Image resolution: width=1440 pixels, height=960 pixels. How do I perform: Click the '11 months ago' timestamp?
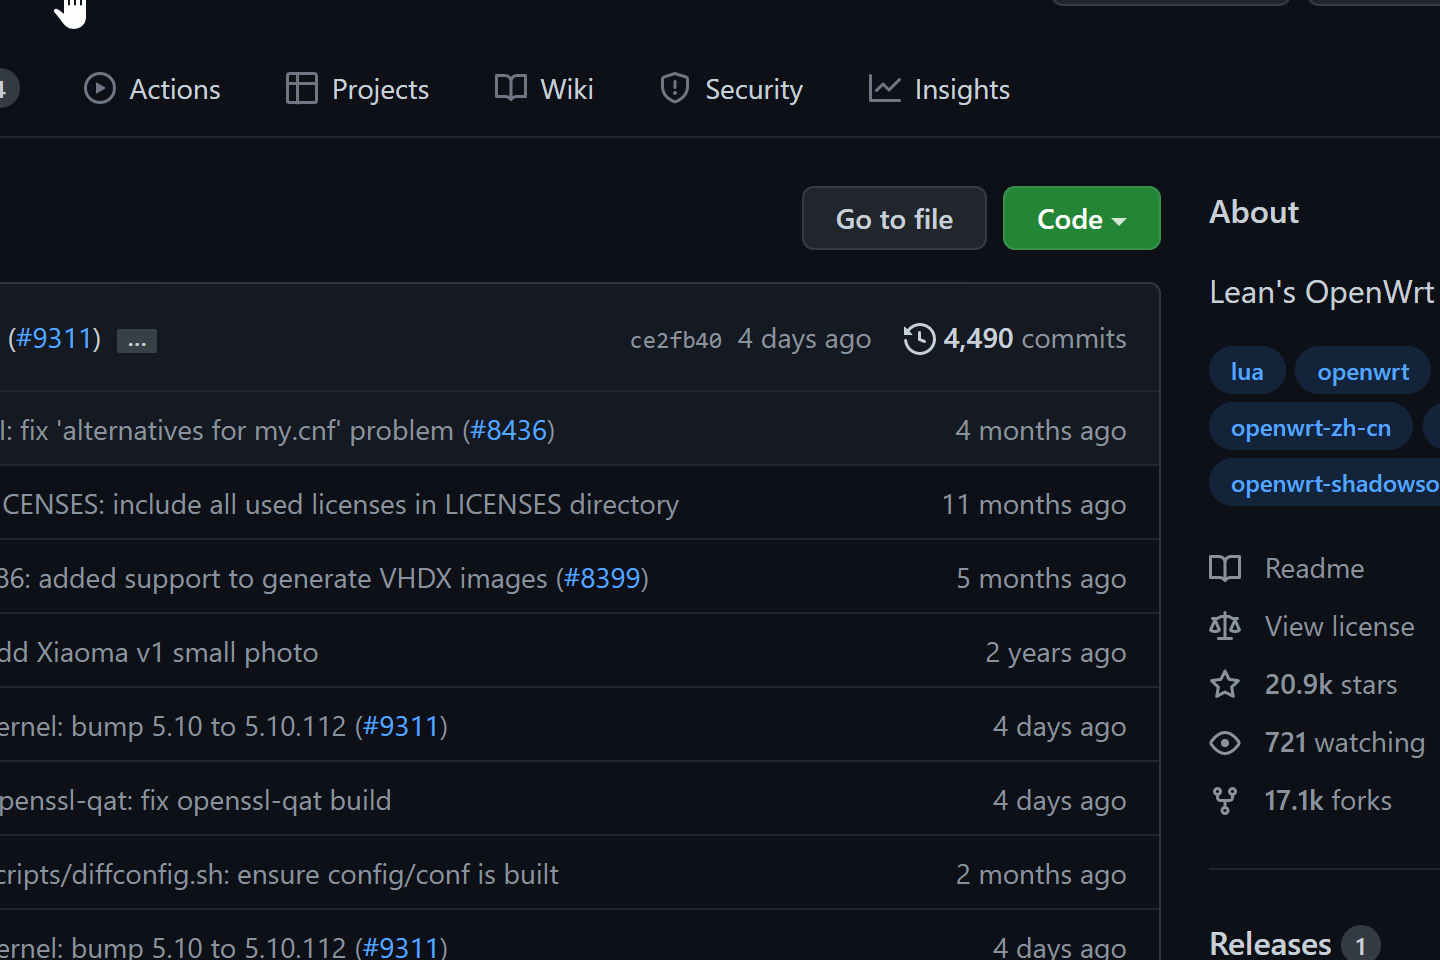click(x=1034, y=504)
